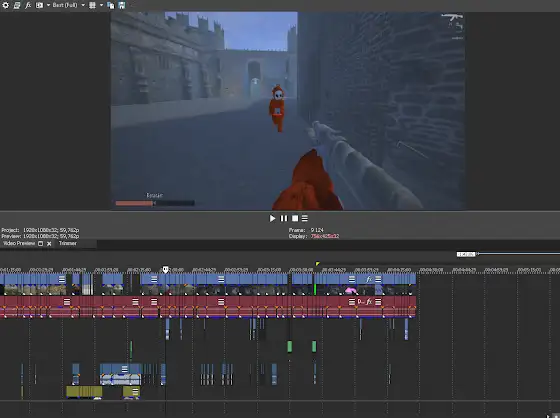
Task: Switch to the Video Preview tab
Action: pyautogui.click(x=19, y=243)
